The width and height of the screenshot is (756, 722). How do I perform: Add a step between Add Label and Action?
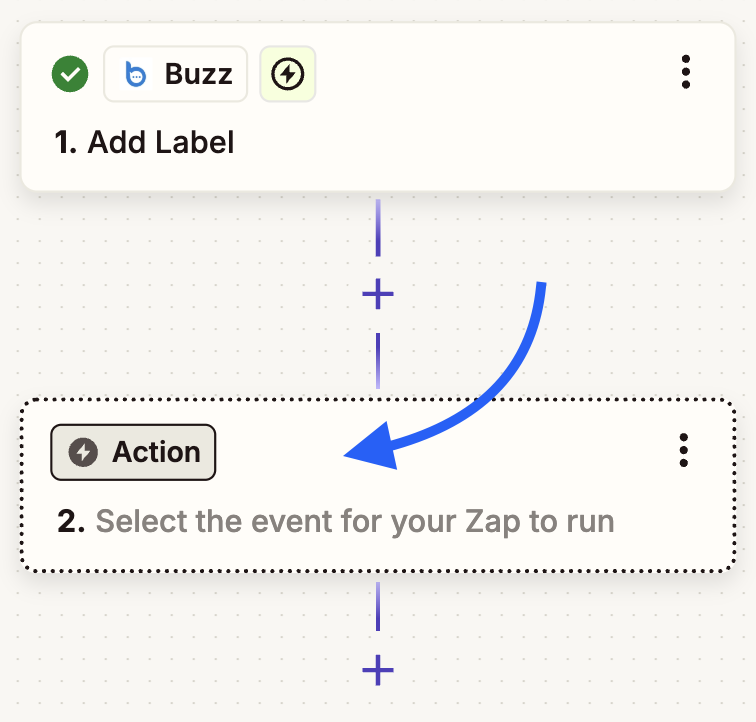click(x=377, y=294)
